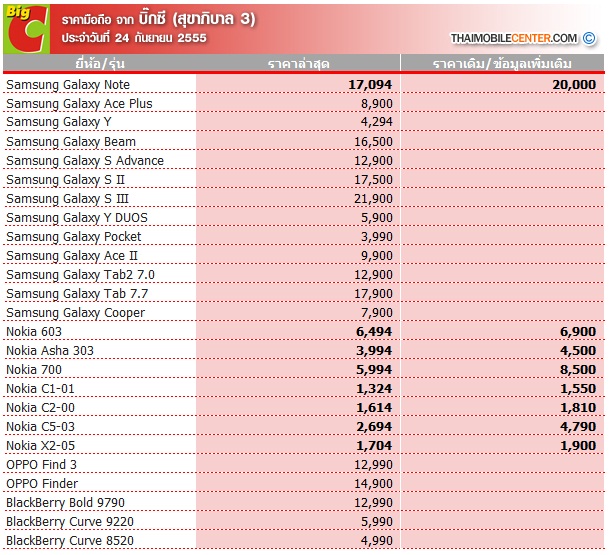Click Nokia C1-01
Image resolution: width=609 pixels, height=555 pixels.
click(40, 389)
